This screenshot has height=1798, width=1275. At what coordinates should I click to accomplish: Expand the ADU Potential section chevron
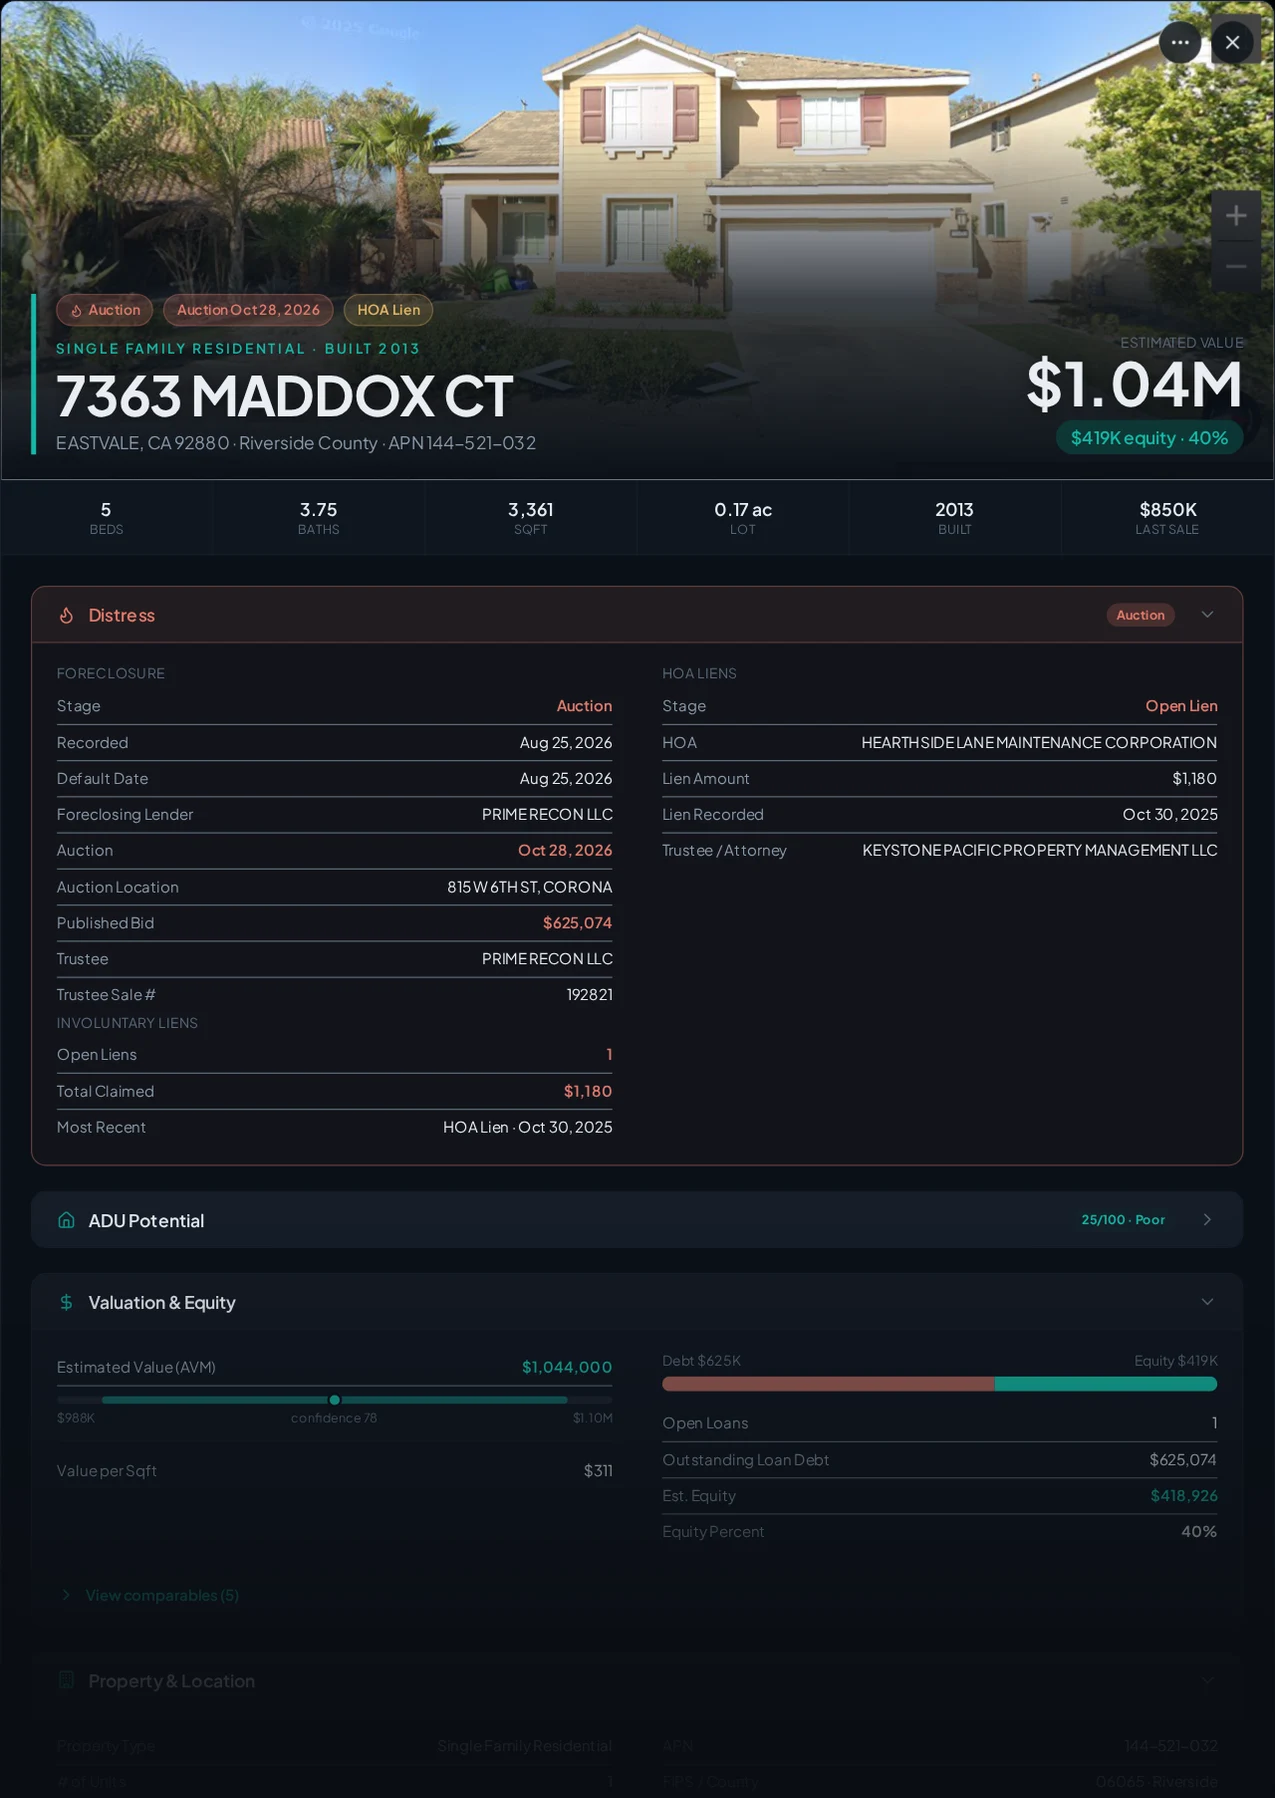pyautogui.click(x=1207, y=1220)
